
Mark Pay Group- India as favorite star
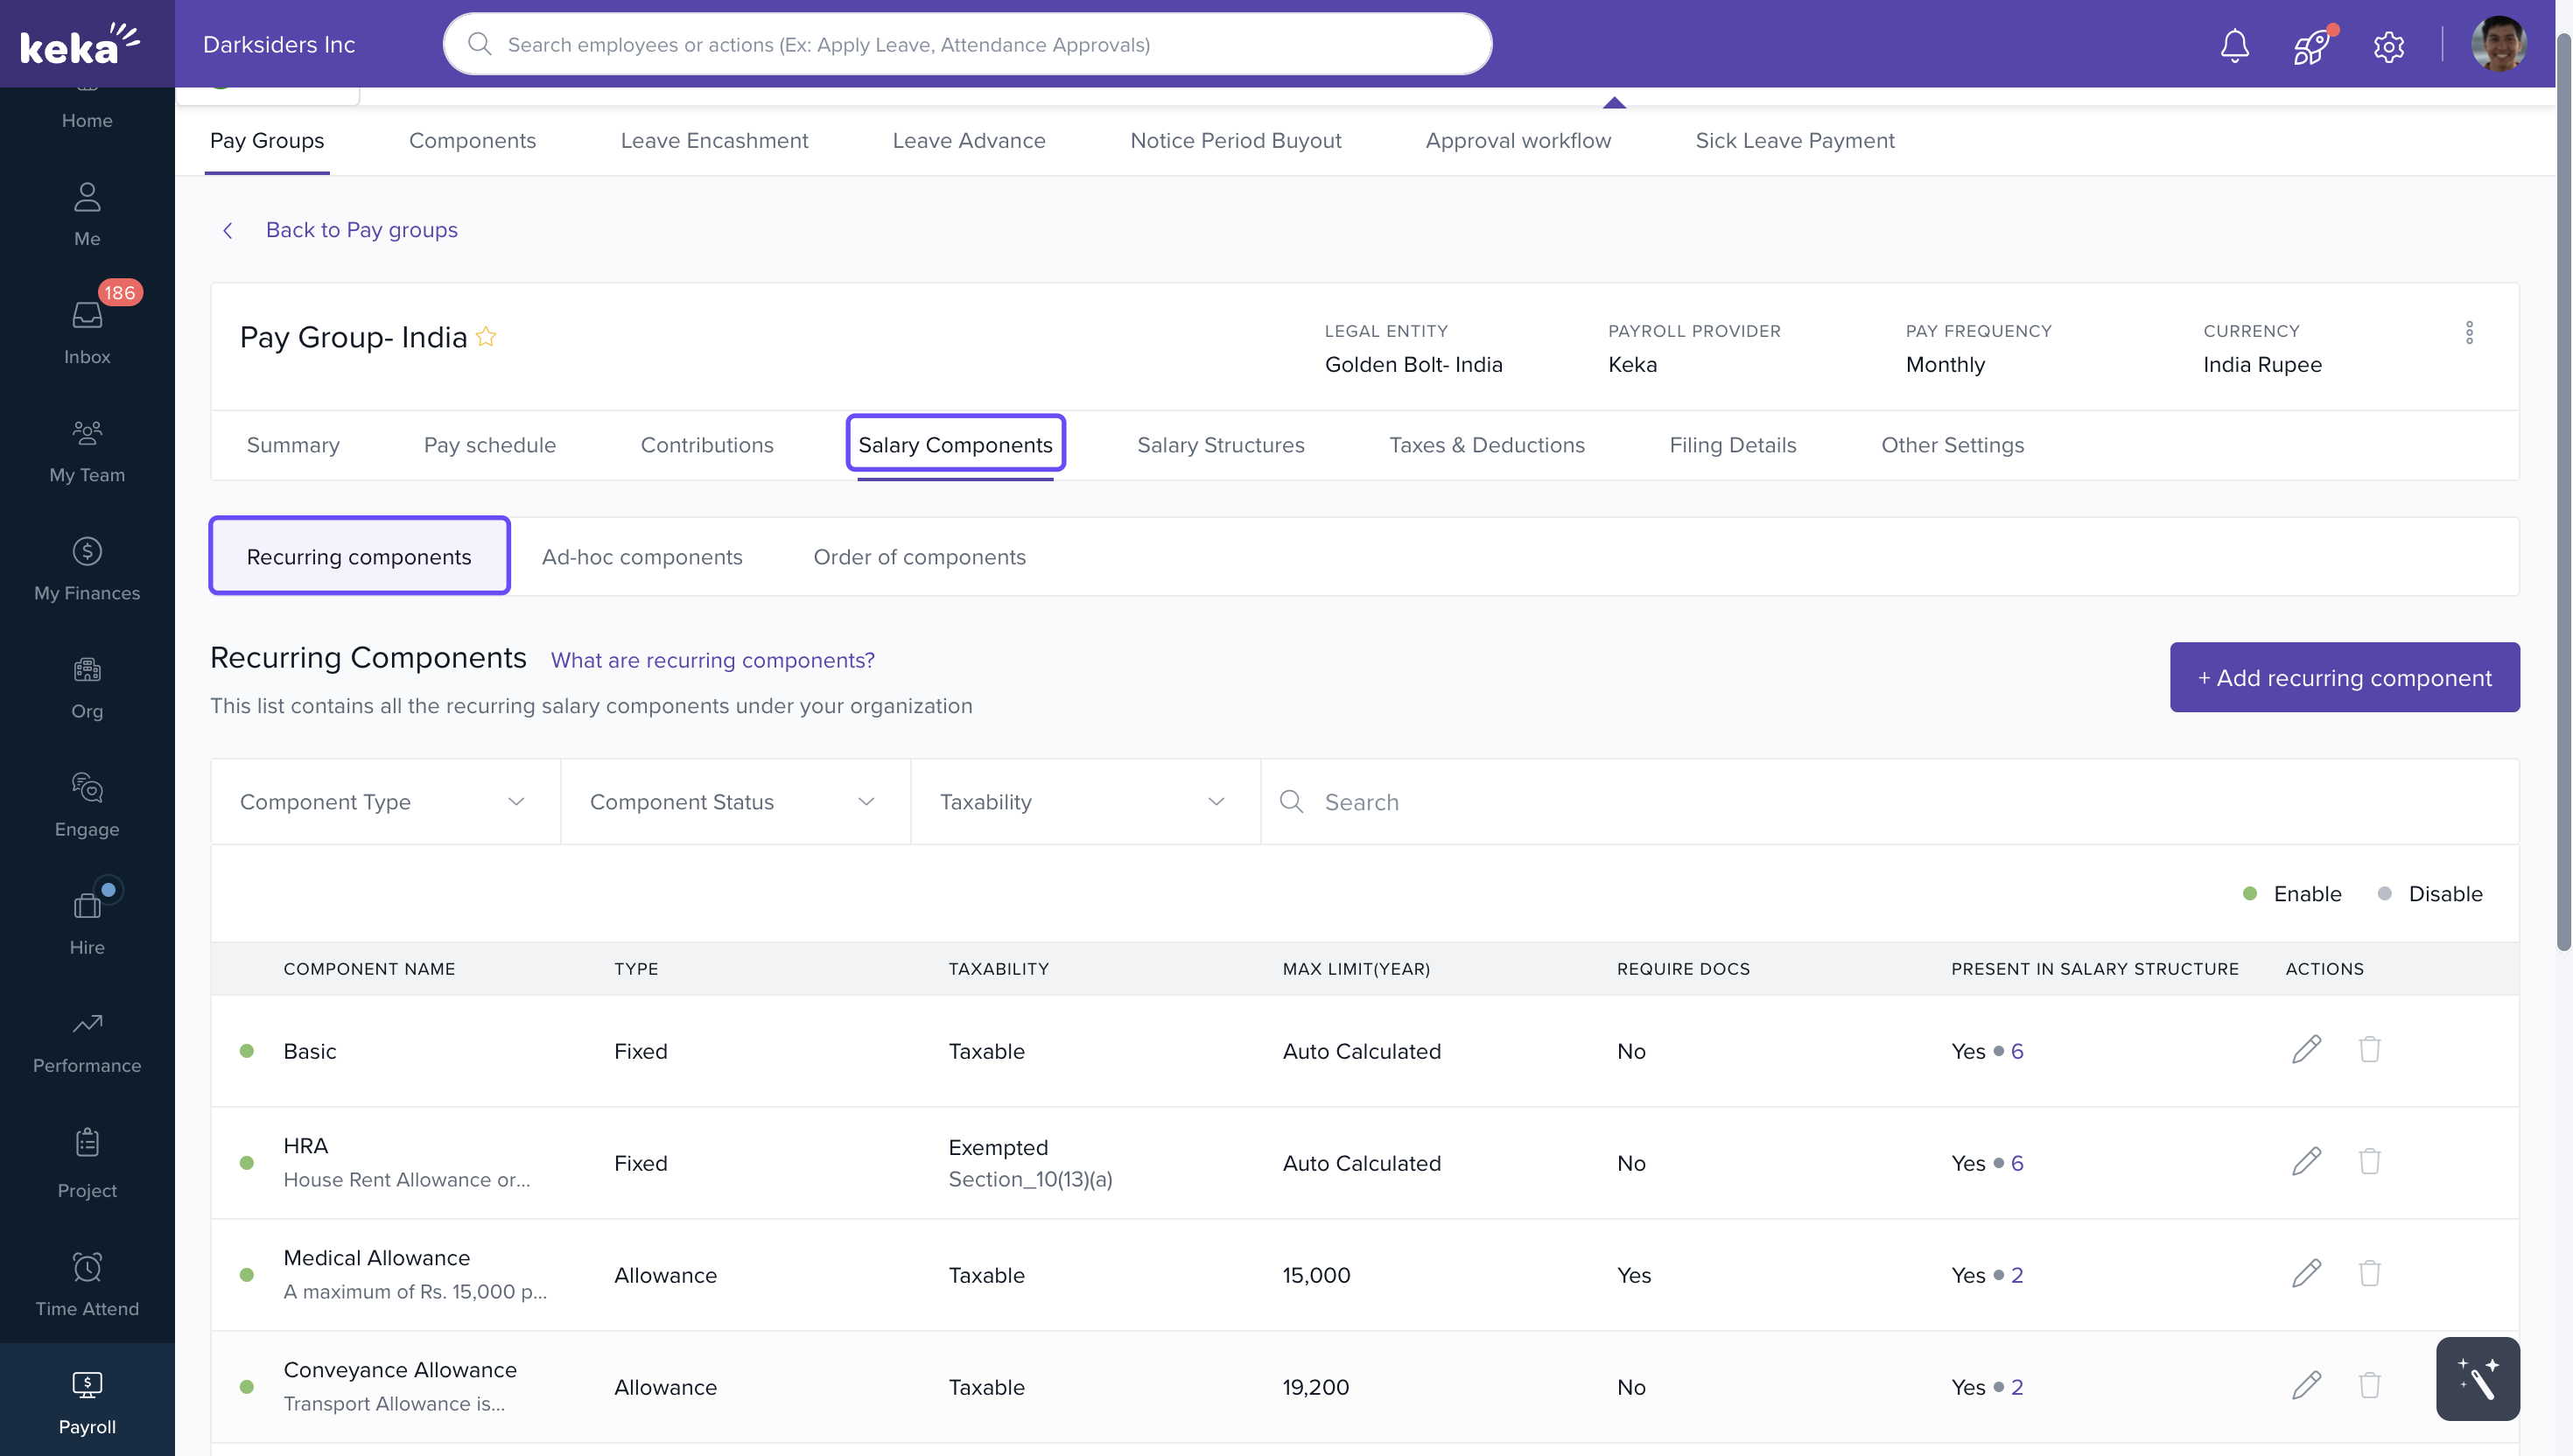tap(486, 337)
